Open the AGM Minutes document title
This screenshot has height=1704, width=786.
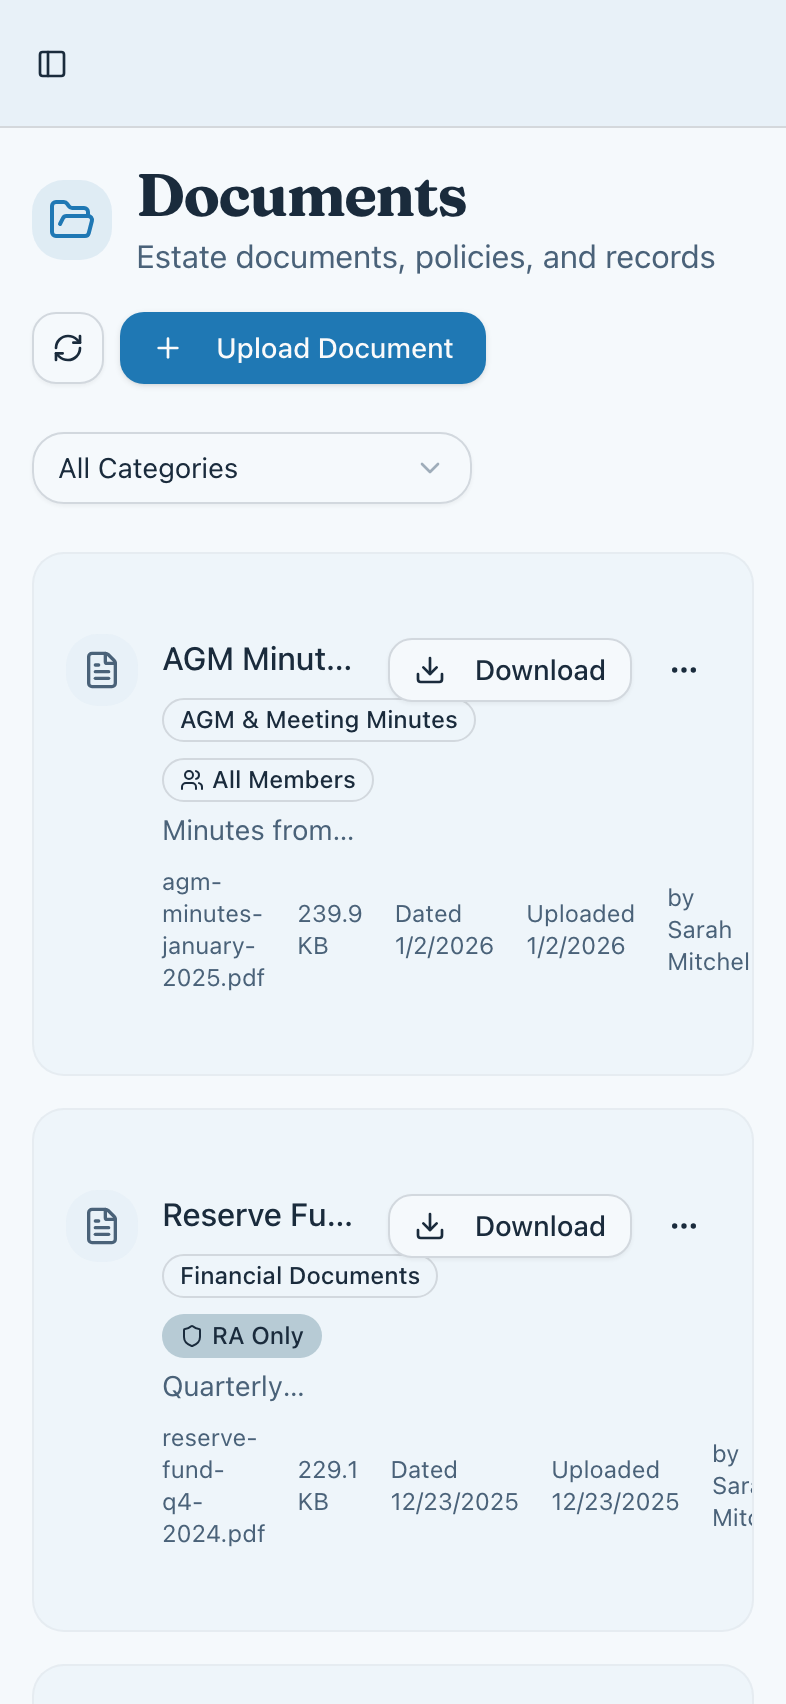257,660
